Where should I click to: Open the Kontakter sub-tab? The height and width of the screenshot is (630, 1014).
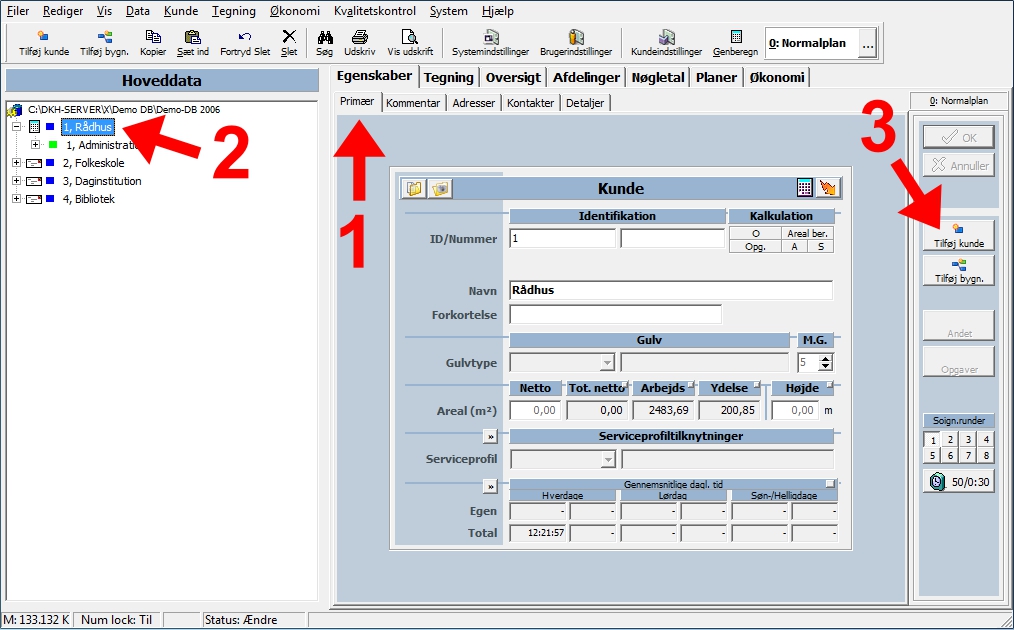[530, 103]
